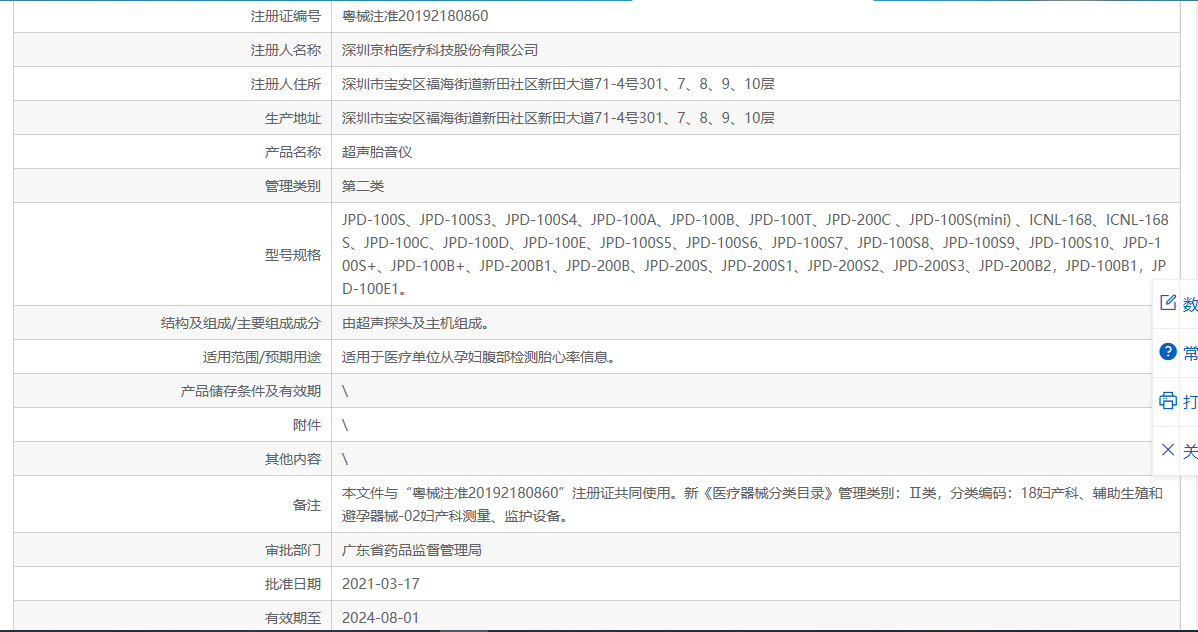This screenshot has width=1198, height=632.
Task: Select text 由超声探头及主机组成。
Action: click(x=416, y=323)
